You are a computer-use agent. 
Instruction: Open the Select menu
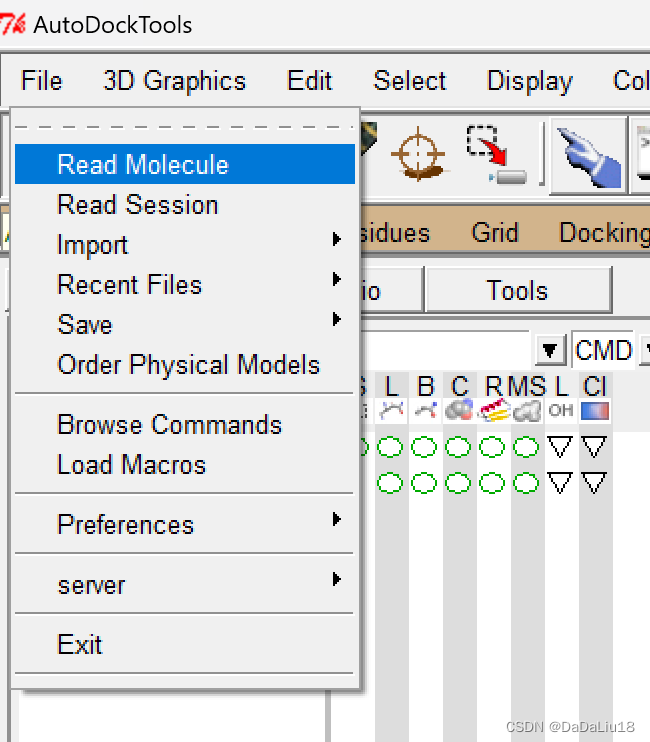point(410,80)
